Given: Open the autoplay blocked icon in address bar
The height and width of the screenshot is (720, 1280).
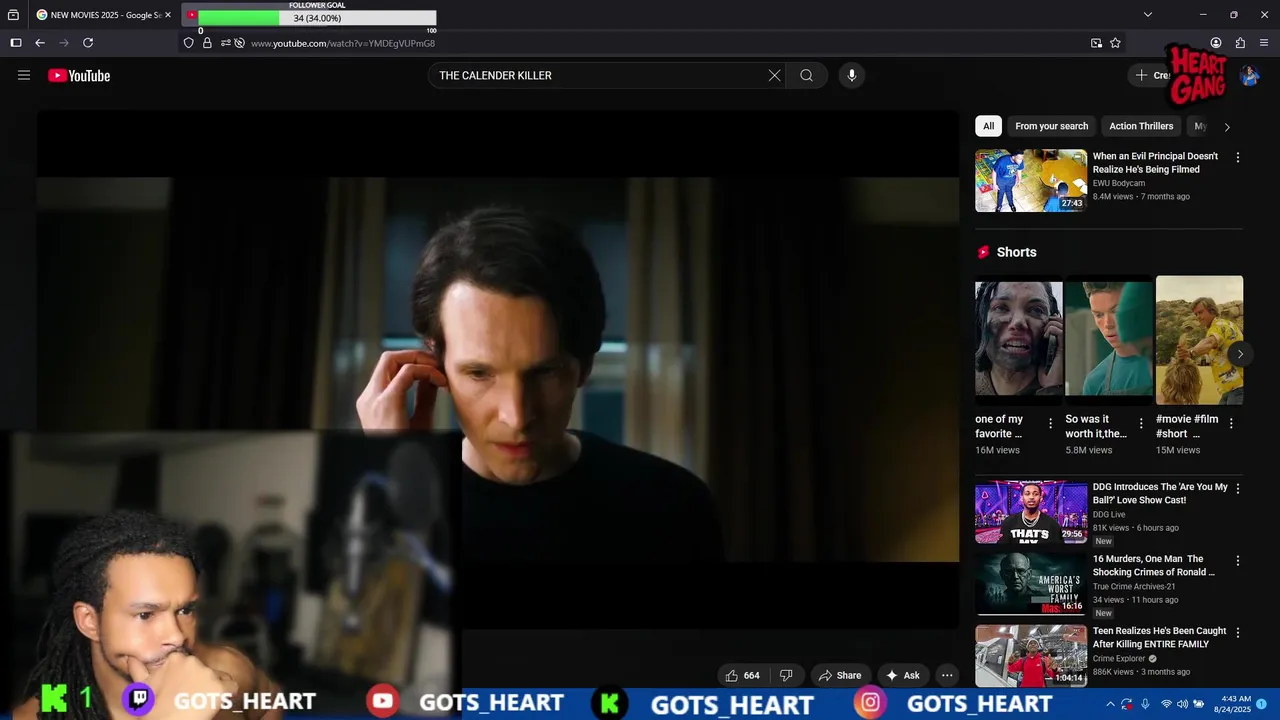Looking at the screenshot, I should point(240,43).
